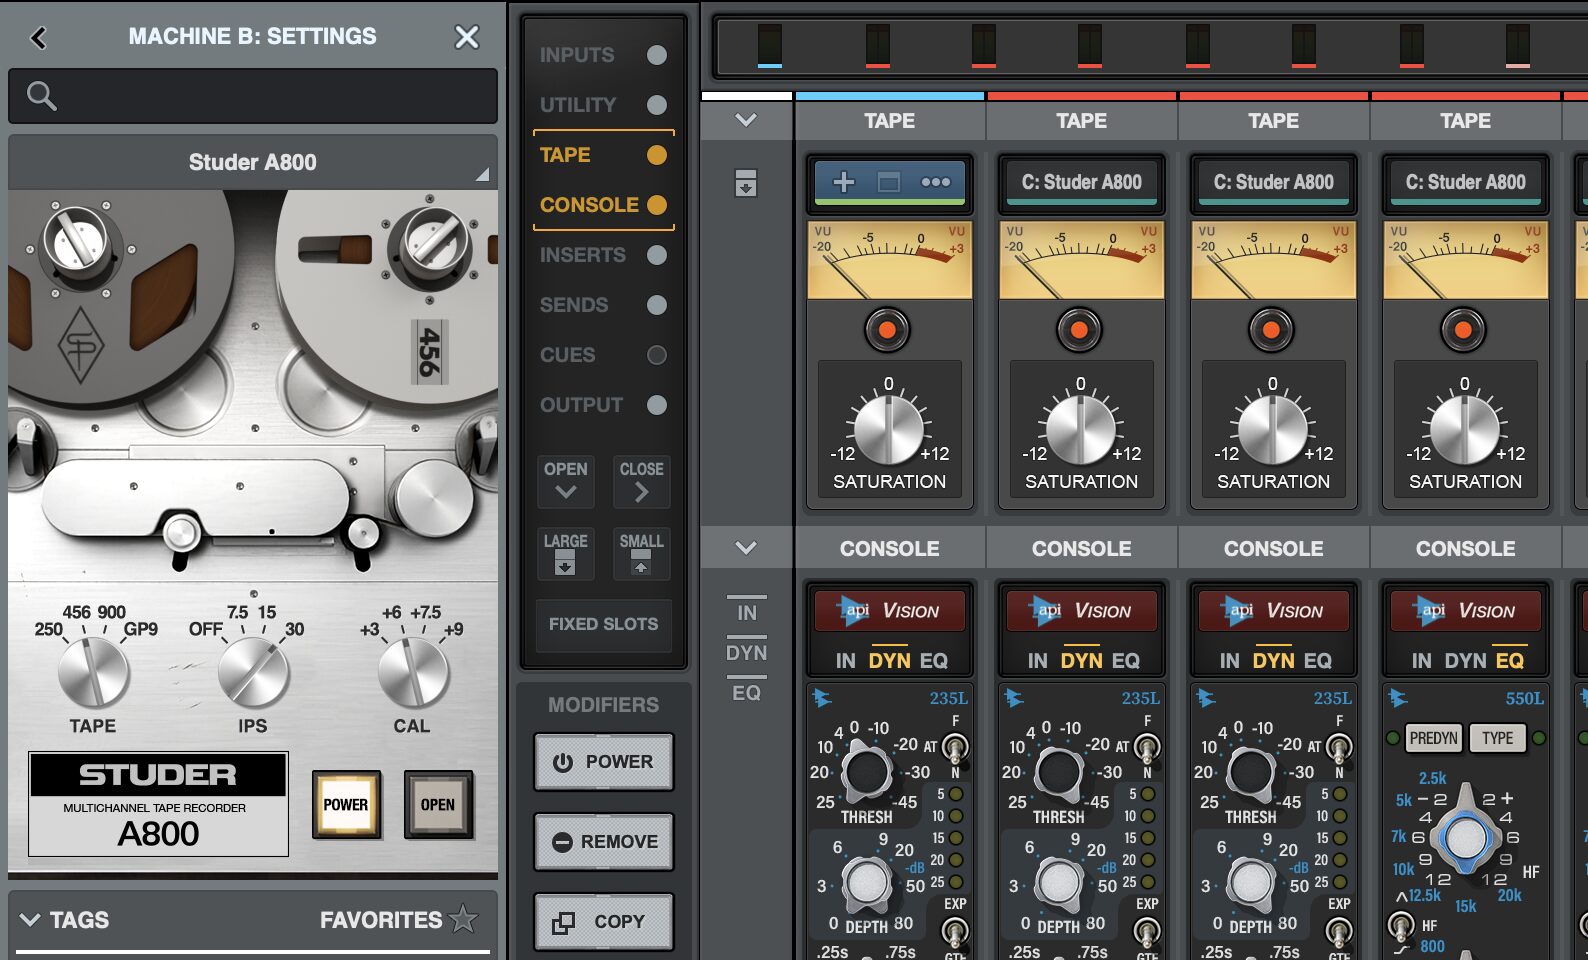
Task: Toggle INSERTS row visibility
Action: coord(657,255)
